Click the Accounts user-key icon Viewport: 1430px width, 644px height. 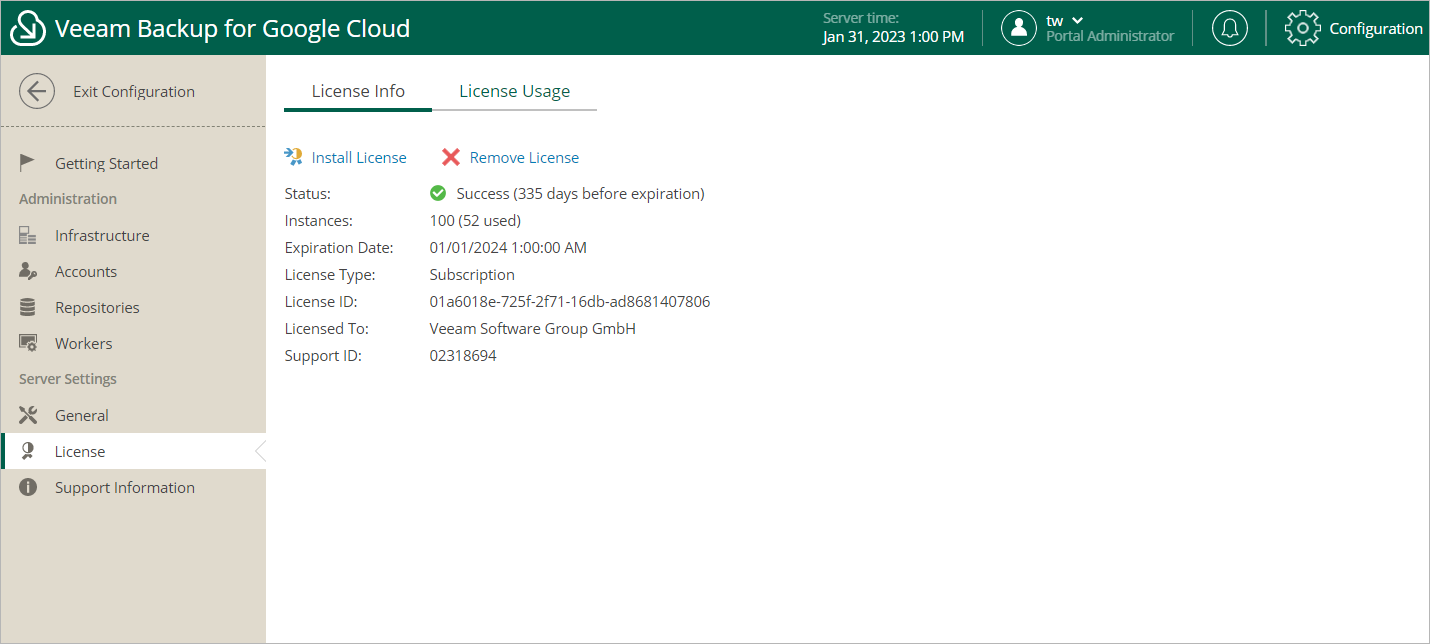coord(28,271)
